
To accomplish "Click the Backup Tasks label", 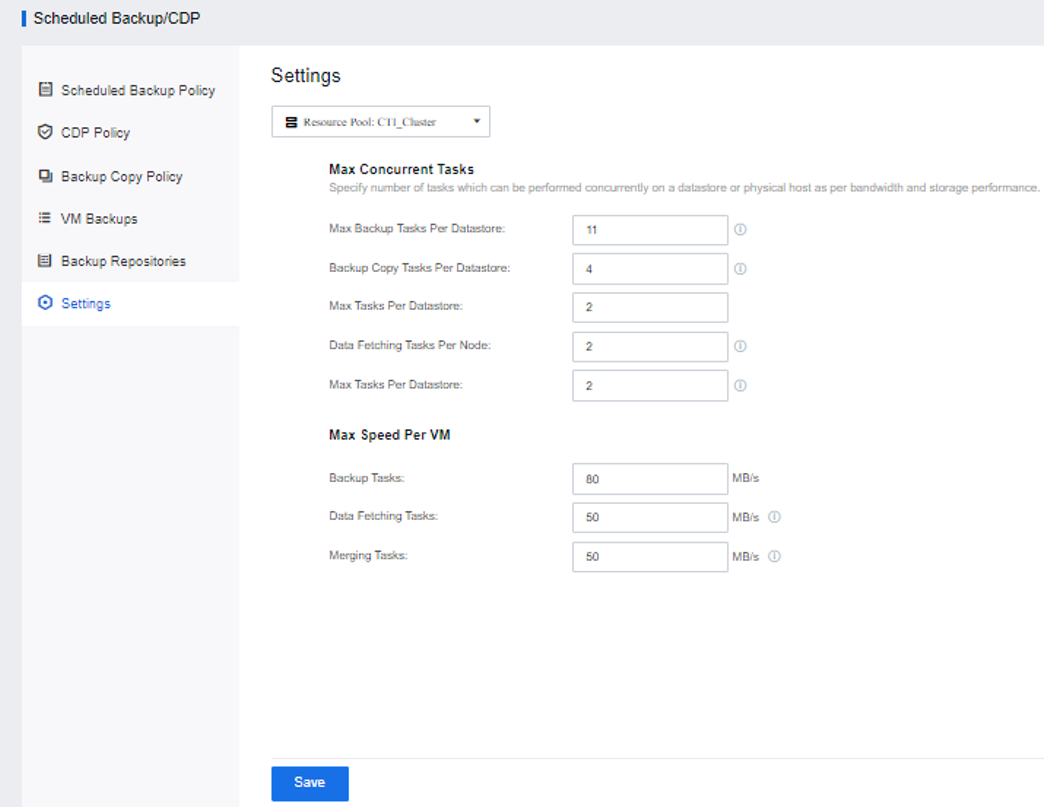I will point(367,478).
